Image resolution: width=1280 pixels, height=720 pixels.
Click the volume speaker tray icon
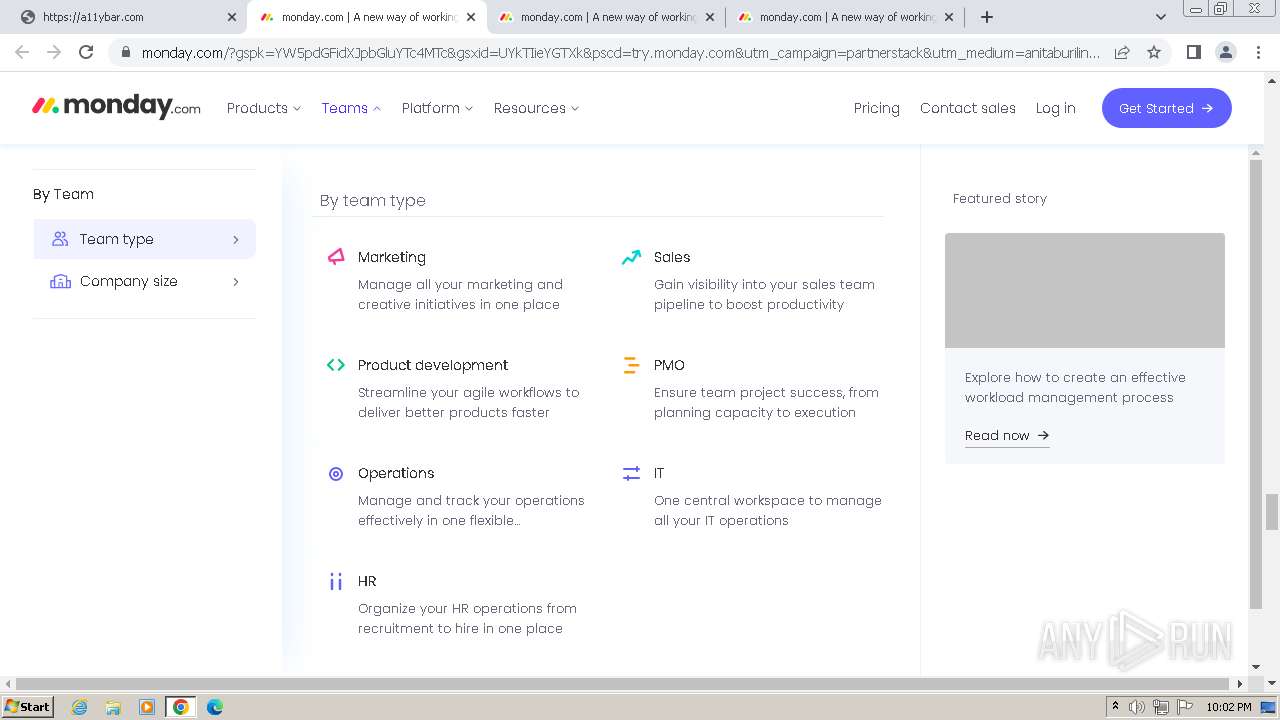(x=1137, y=707)
